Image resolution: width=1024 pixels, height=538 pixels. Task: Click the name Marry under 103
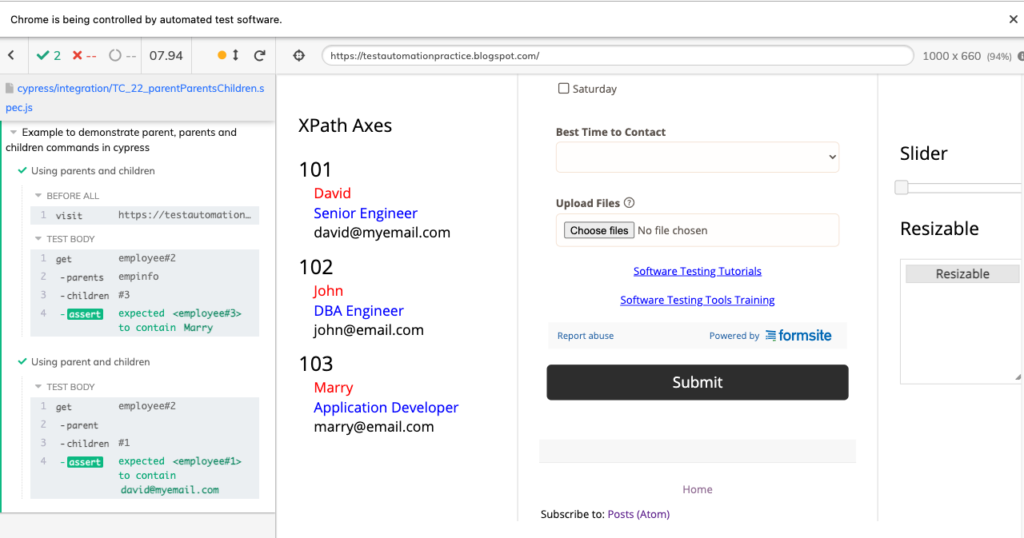[x=334, y=388]
